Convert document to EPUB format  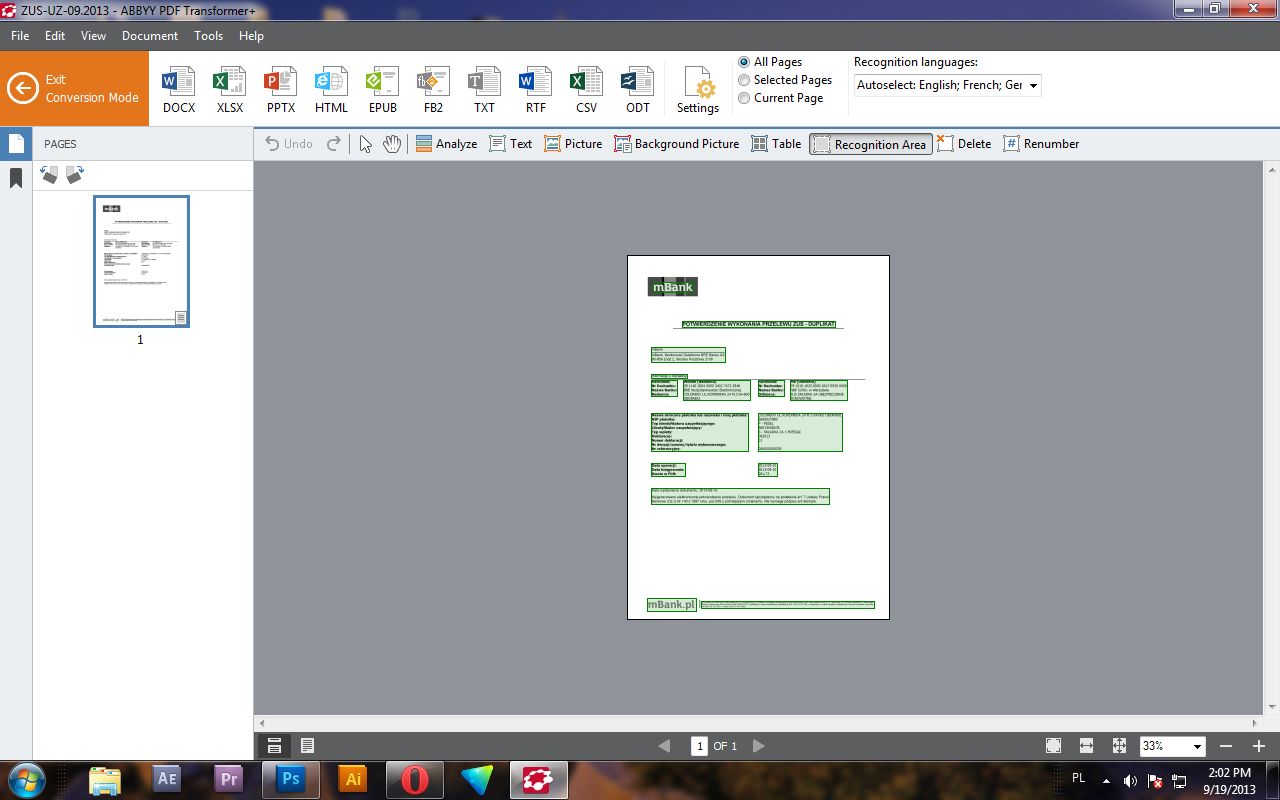point(382,90)
